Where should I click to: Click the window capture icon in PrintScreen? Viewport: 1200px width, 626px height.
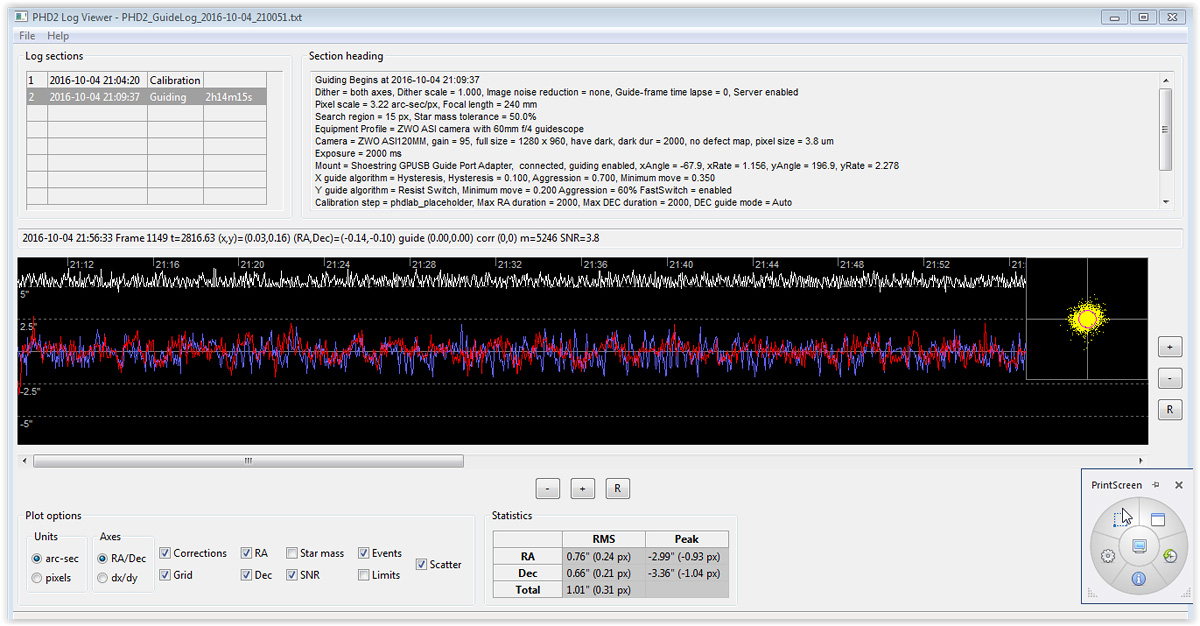tap(1158, 520)
